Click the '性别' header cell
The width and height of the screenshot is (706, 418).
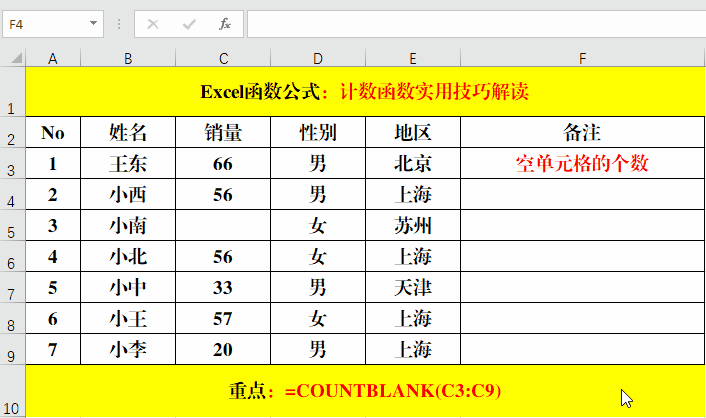318,132
